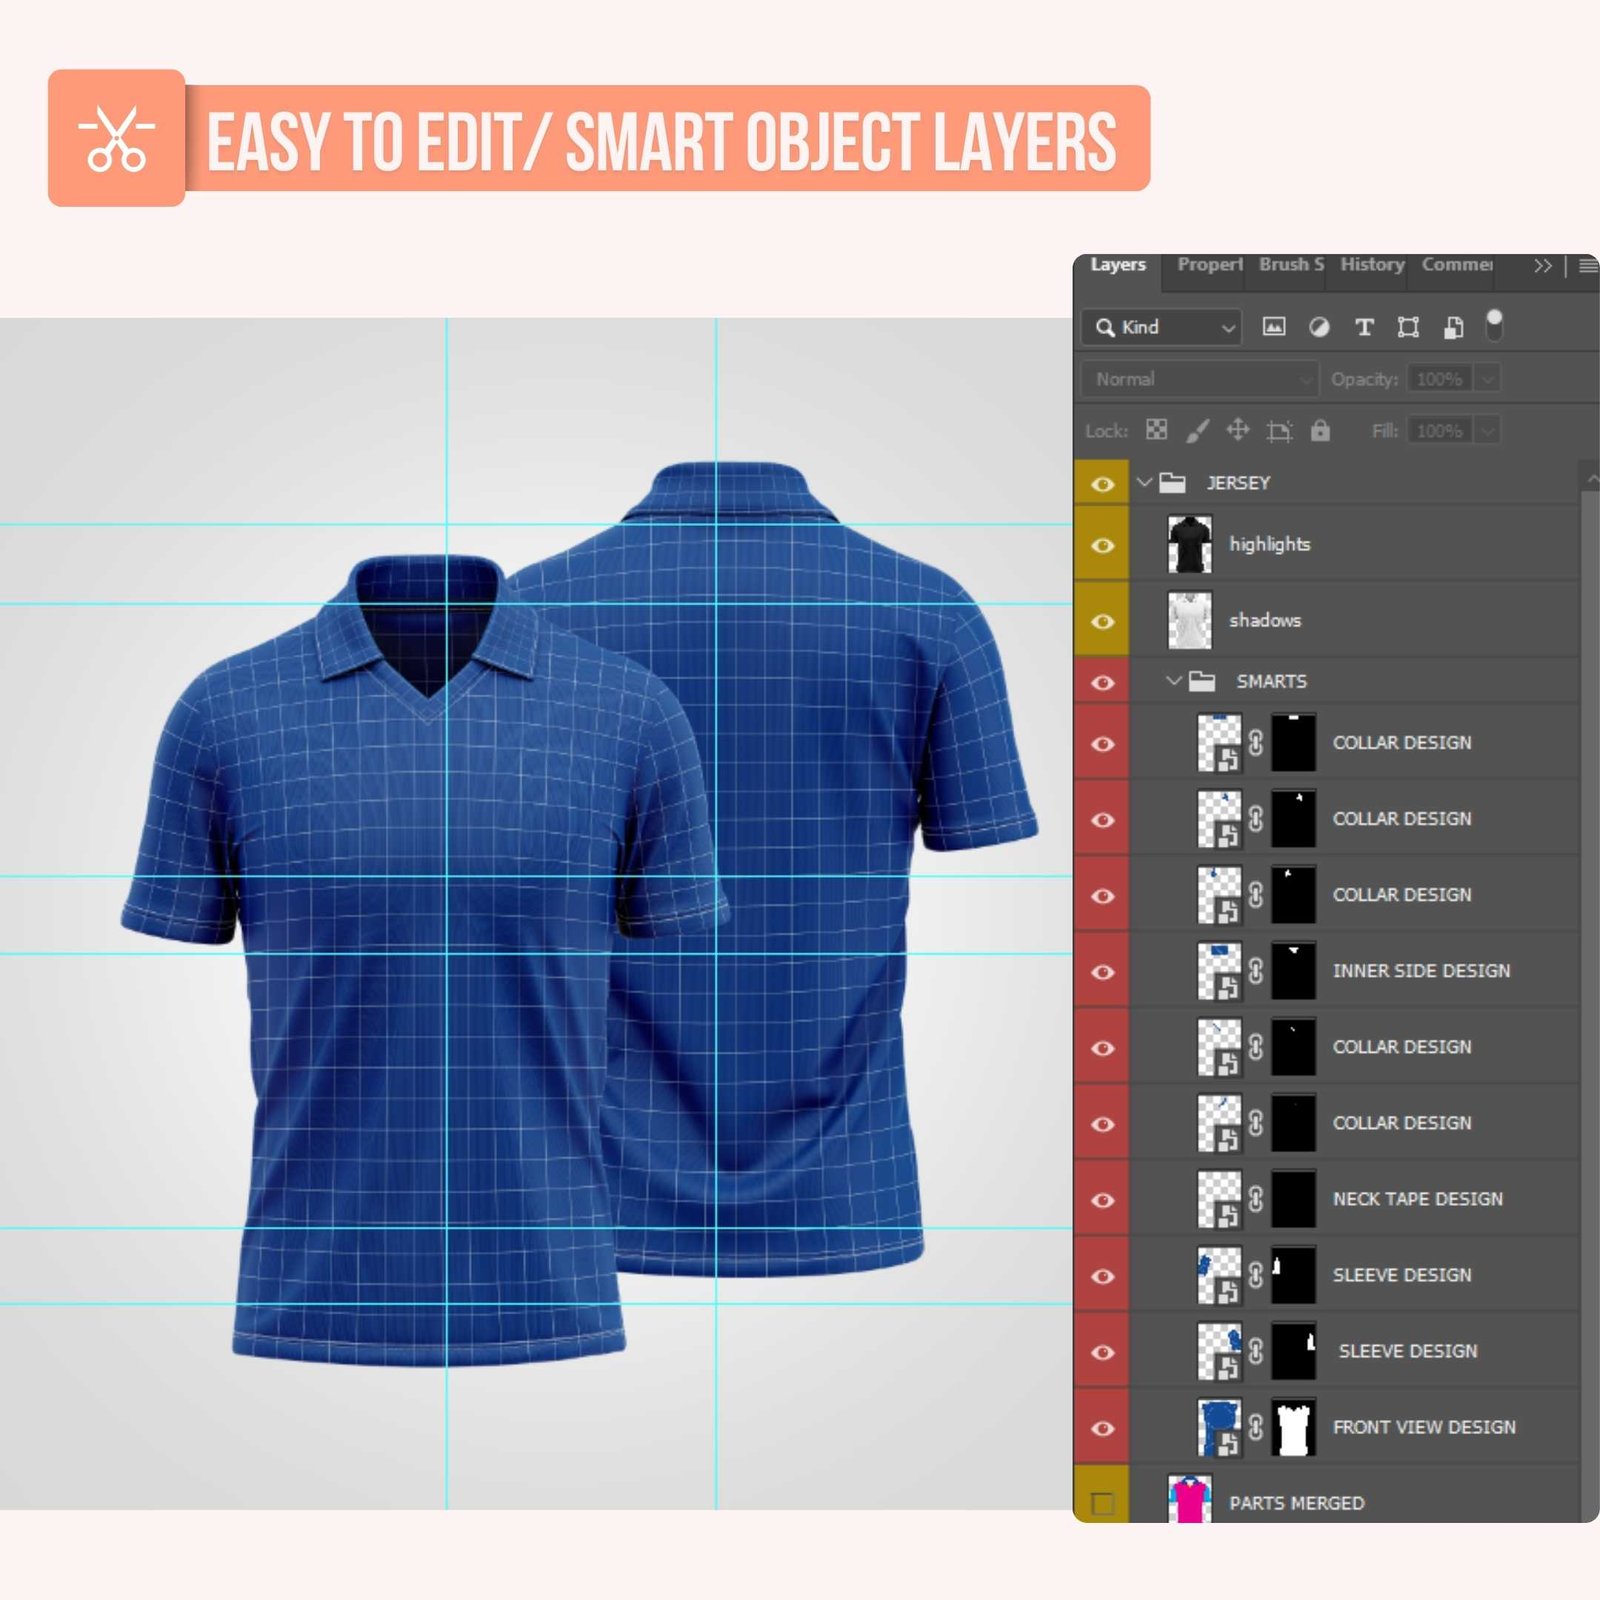
Task: Select the PARTS MERGED layer name
Action: 1297,1503
